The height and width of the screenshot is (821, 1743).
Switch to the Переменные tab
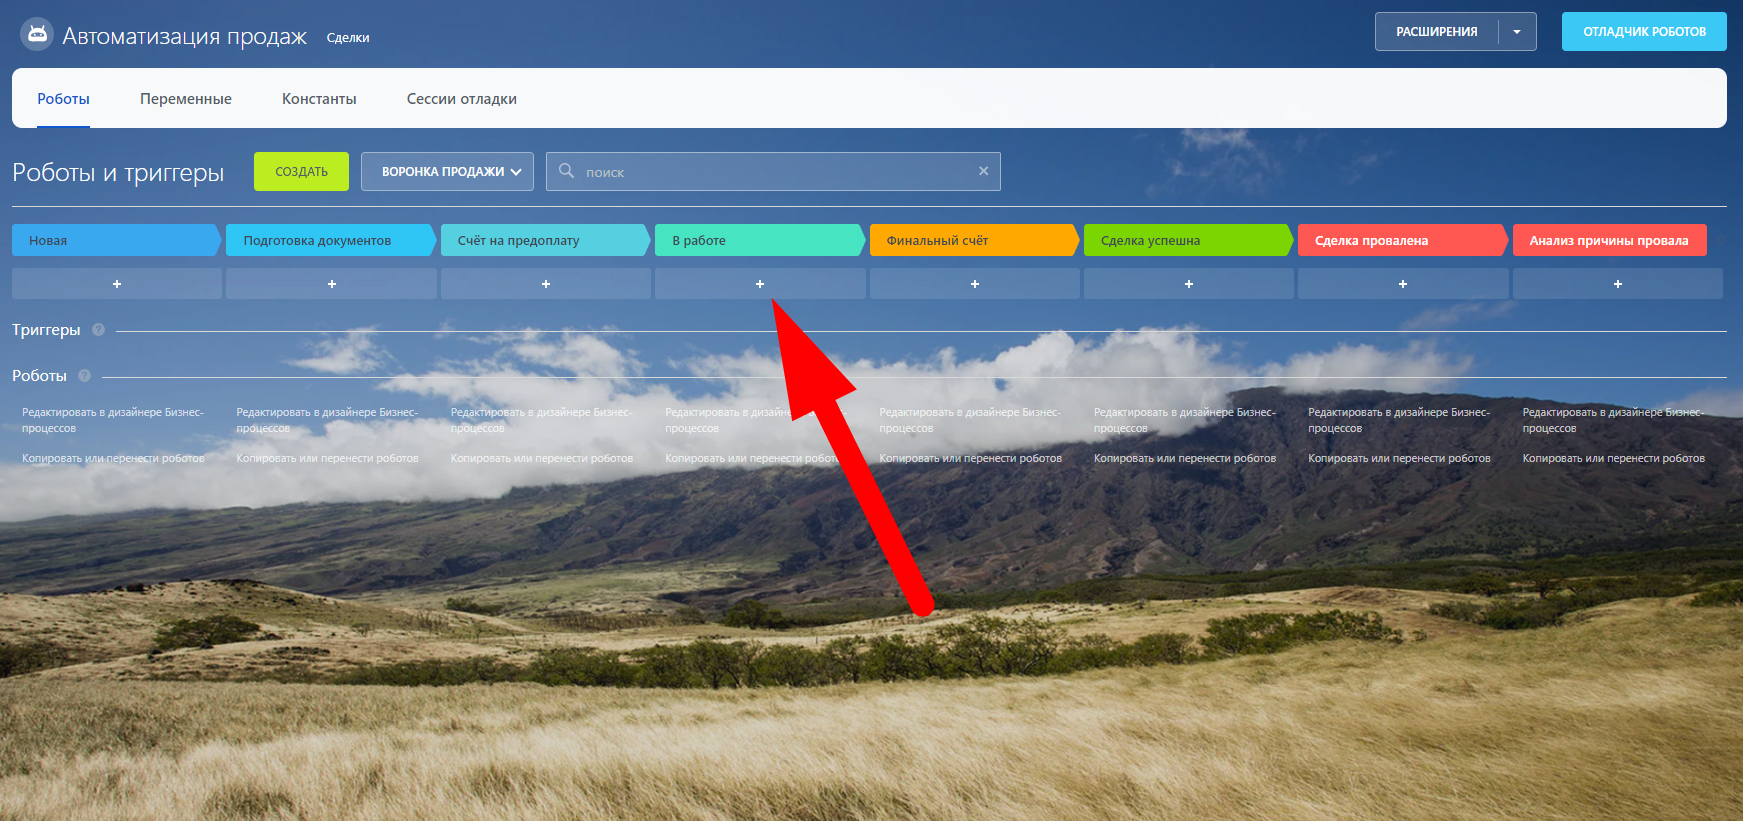pos(186,99)
